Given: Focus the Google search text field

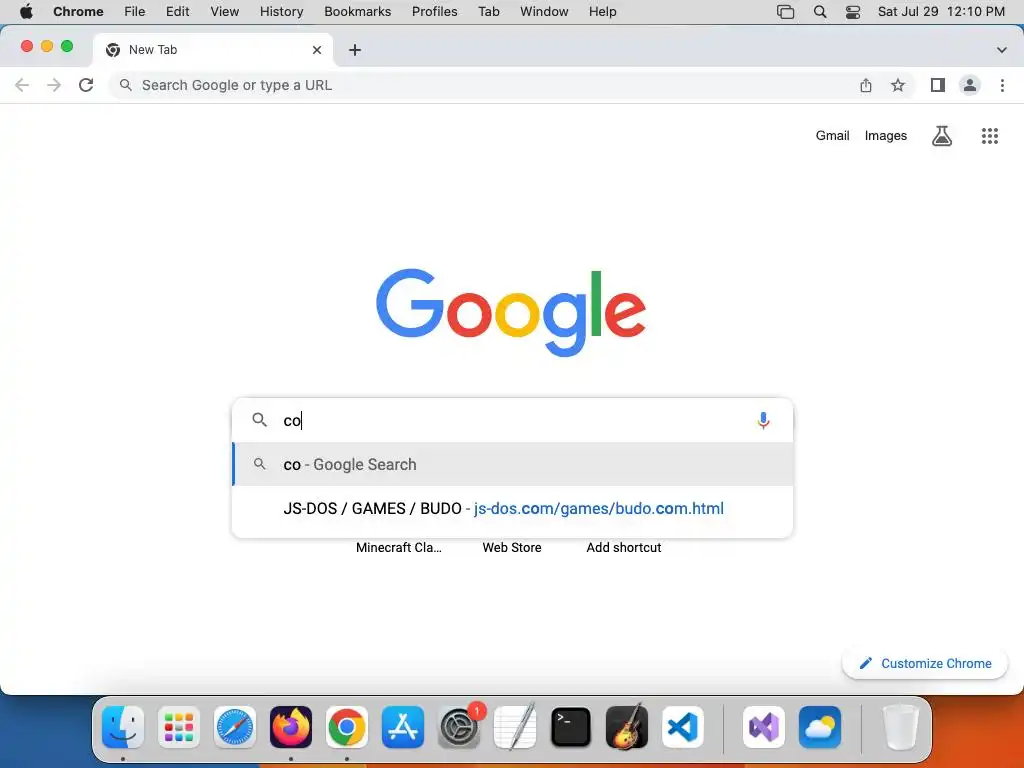Looking at the screenshot, I should click(513, 420).
